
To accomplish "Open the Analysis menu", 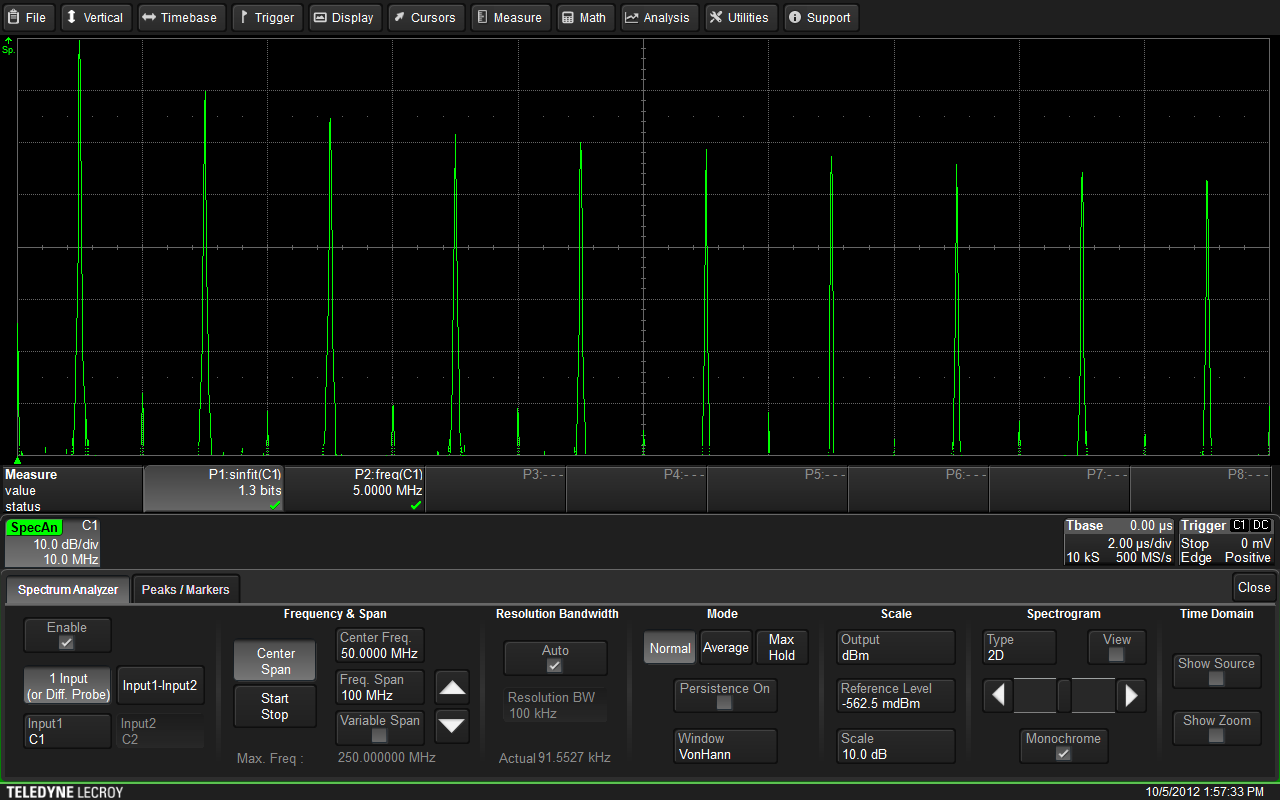I will click(657, 17).
